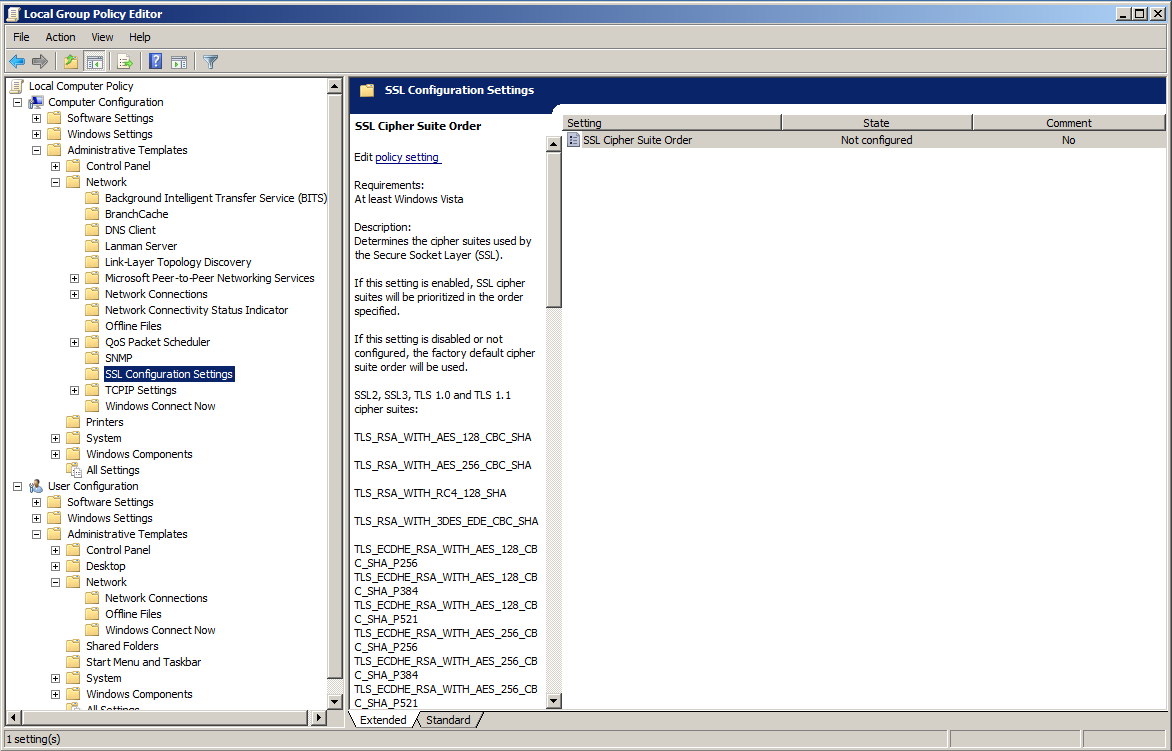Open the Help menu

(139, 37)
